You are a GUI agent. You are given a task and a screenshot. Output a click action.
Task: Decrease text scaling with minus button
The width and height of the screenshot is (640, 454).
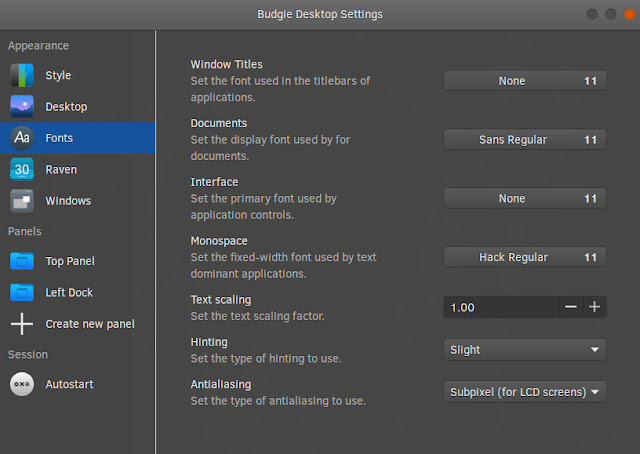pos(571,307)
